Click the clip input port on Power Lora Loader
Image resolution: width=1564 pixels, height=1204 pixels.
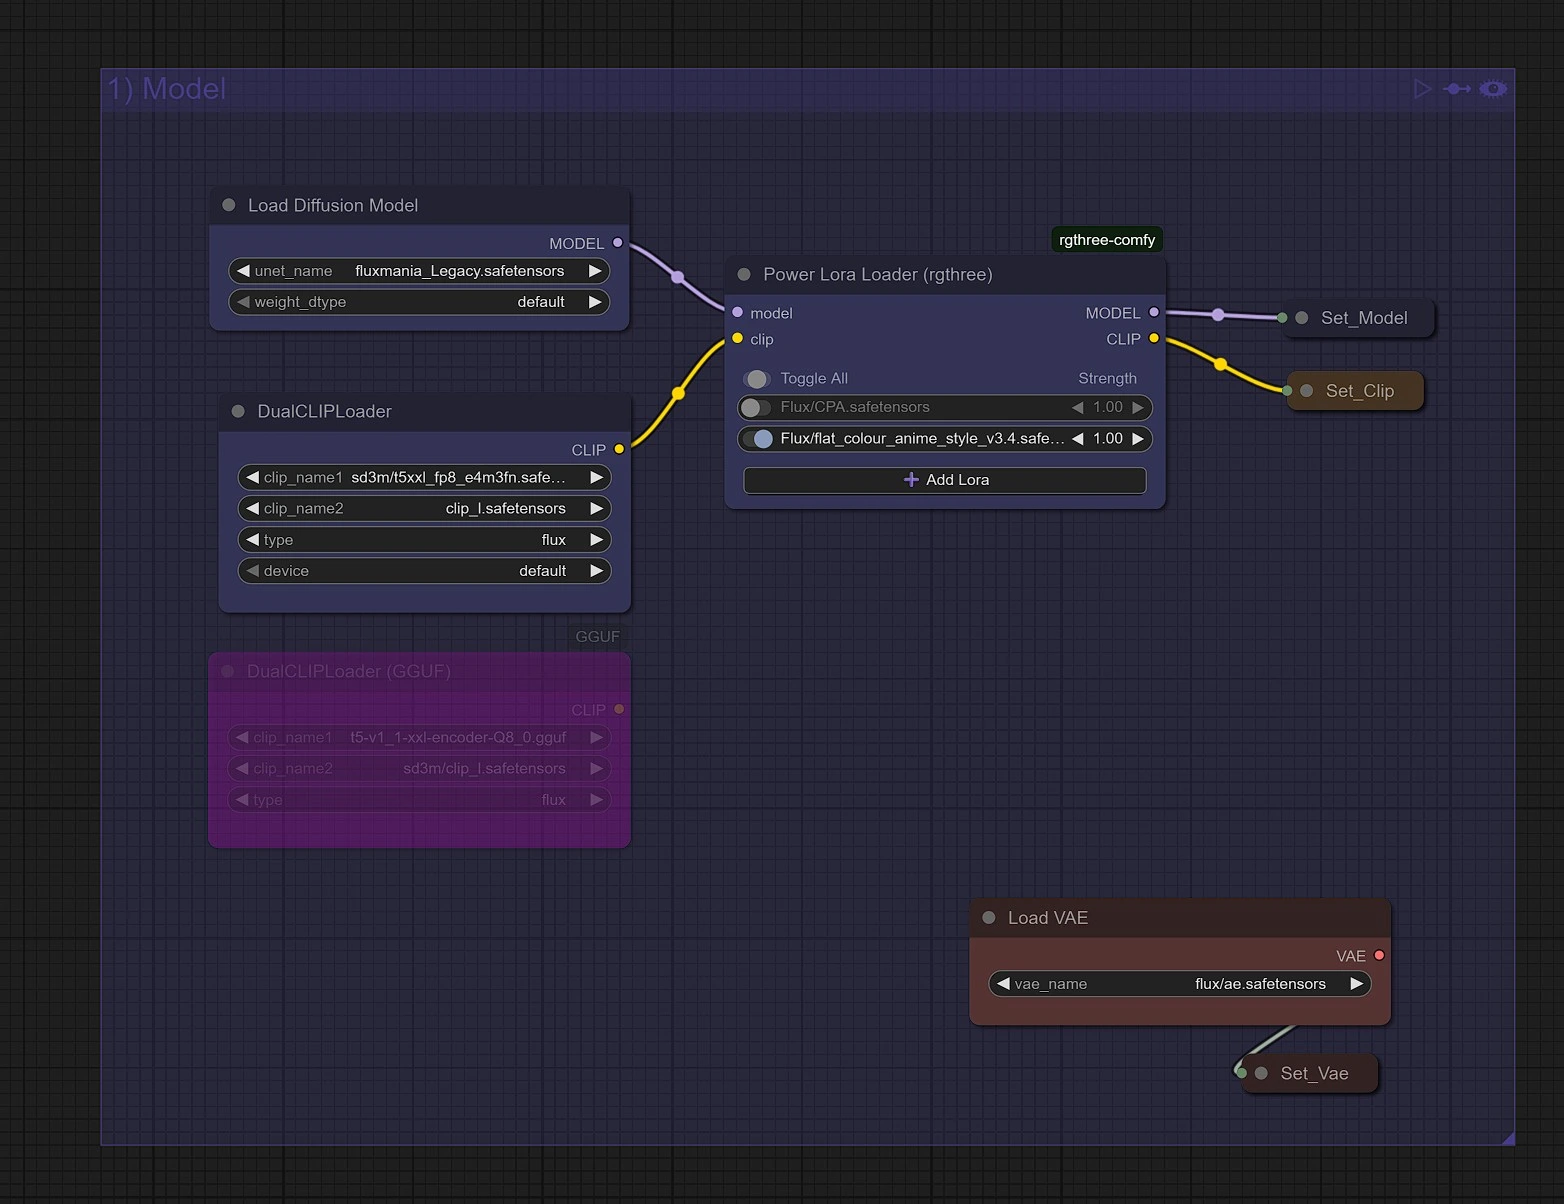click(738, 338)
